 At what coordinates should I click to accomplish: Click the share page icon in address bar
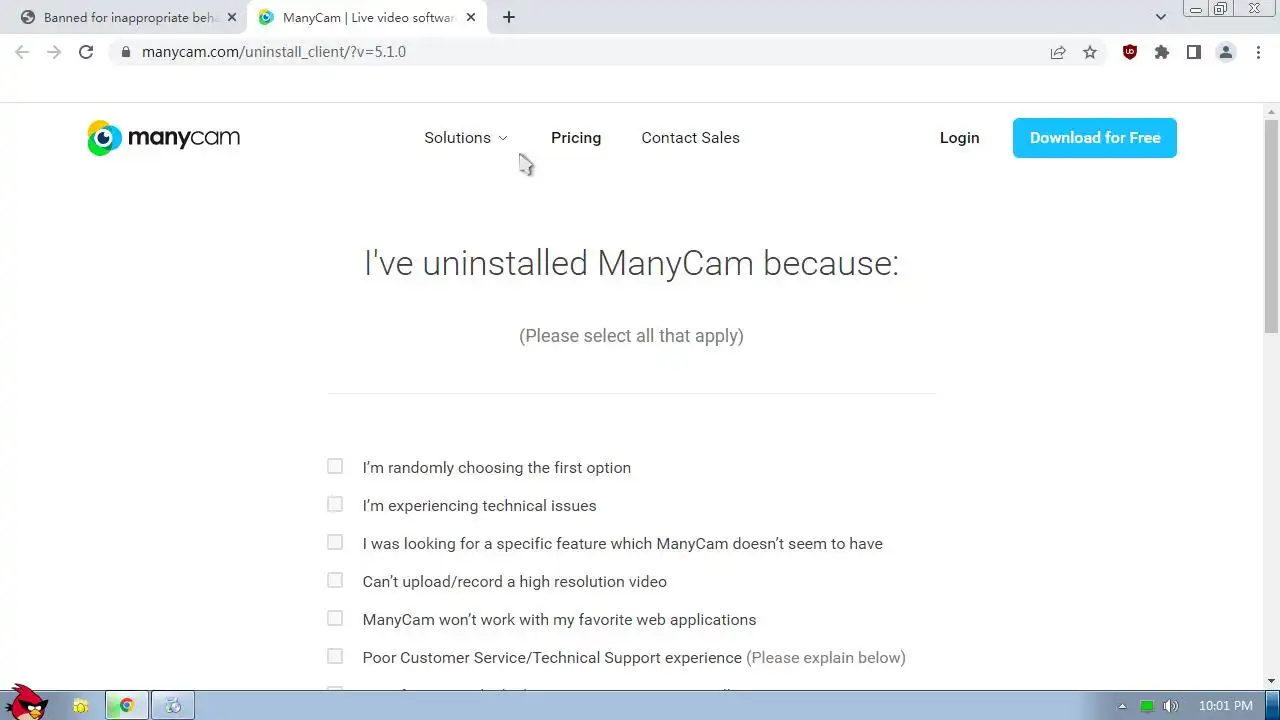point(1058,52)
